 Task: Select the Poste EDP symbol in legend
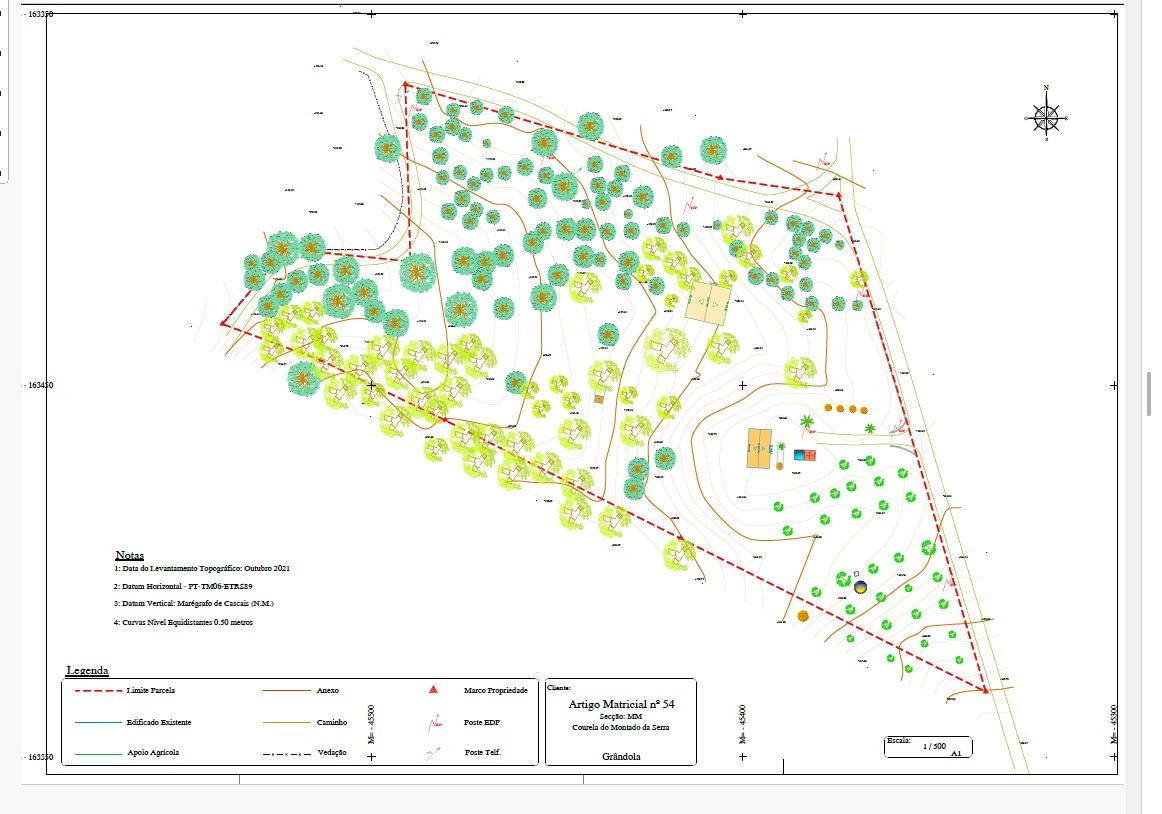pyautogui.click(x=433, y=721)
